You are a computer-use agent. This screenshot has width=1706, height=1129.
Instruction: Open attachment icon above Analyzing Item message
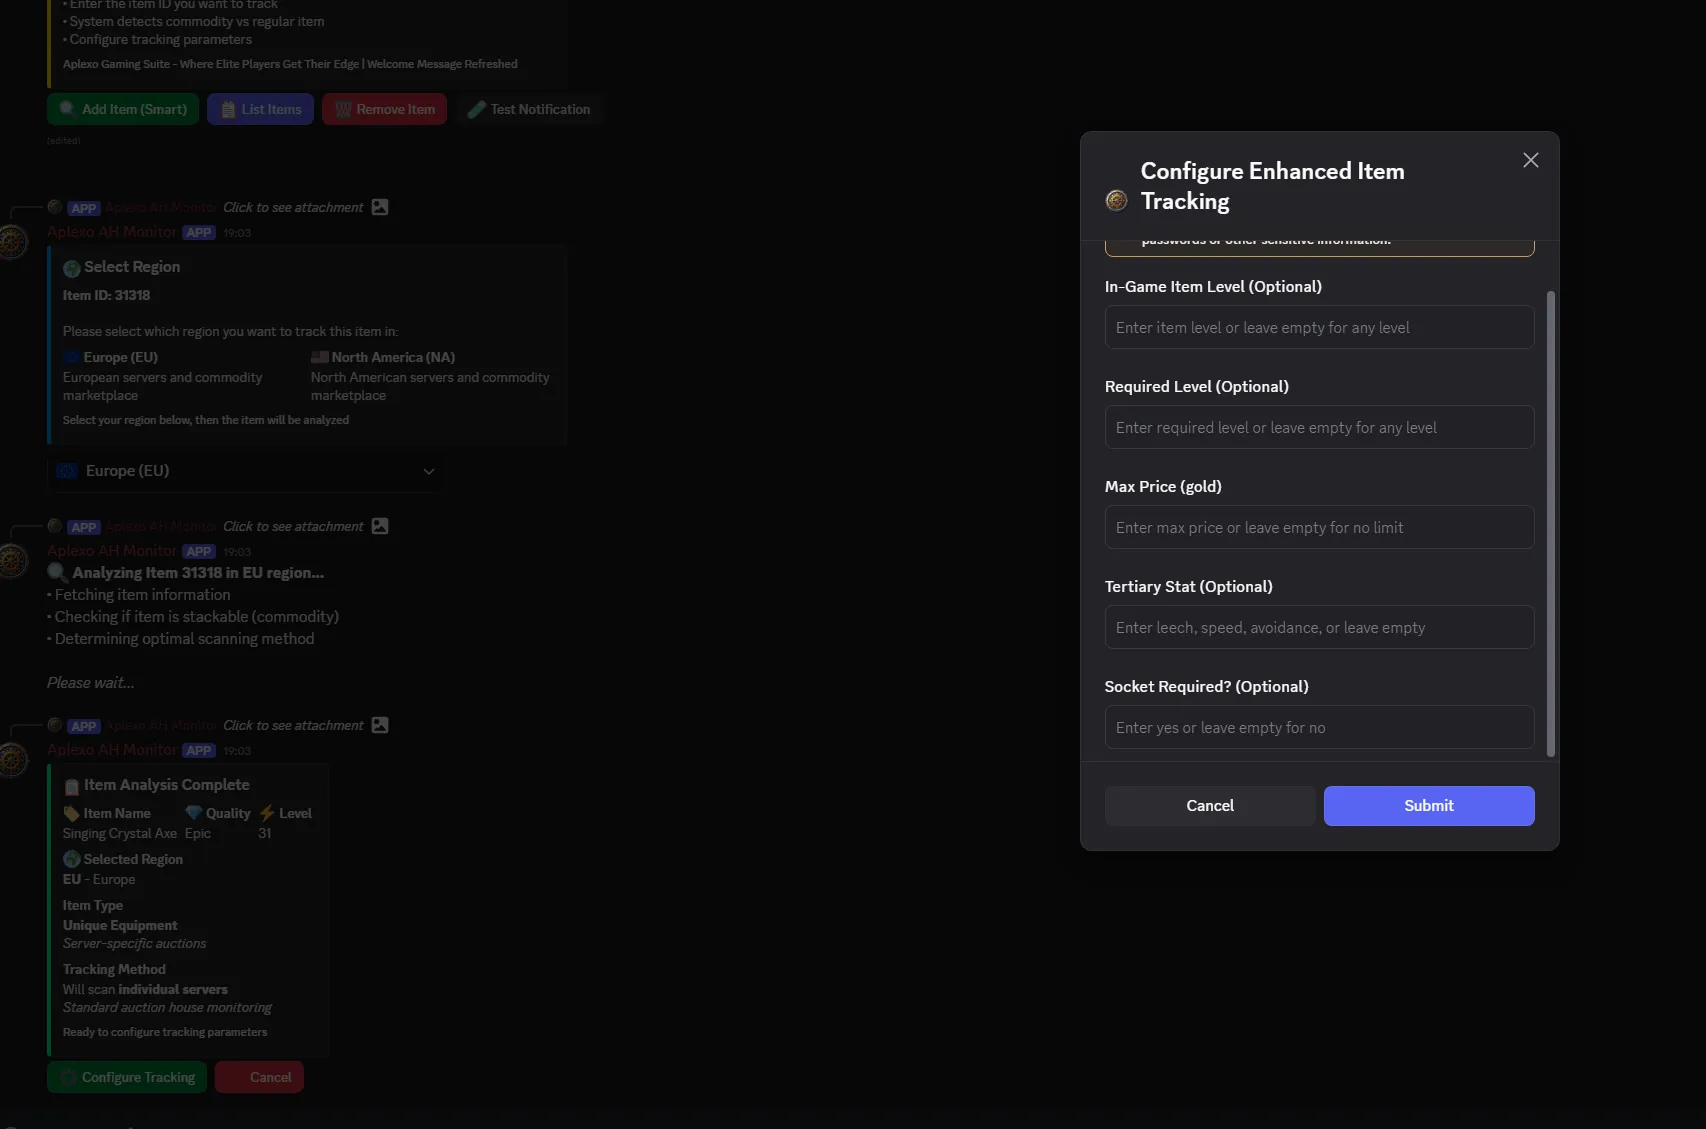(x=380, y=526)
